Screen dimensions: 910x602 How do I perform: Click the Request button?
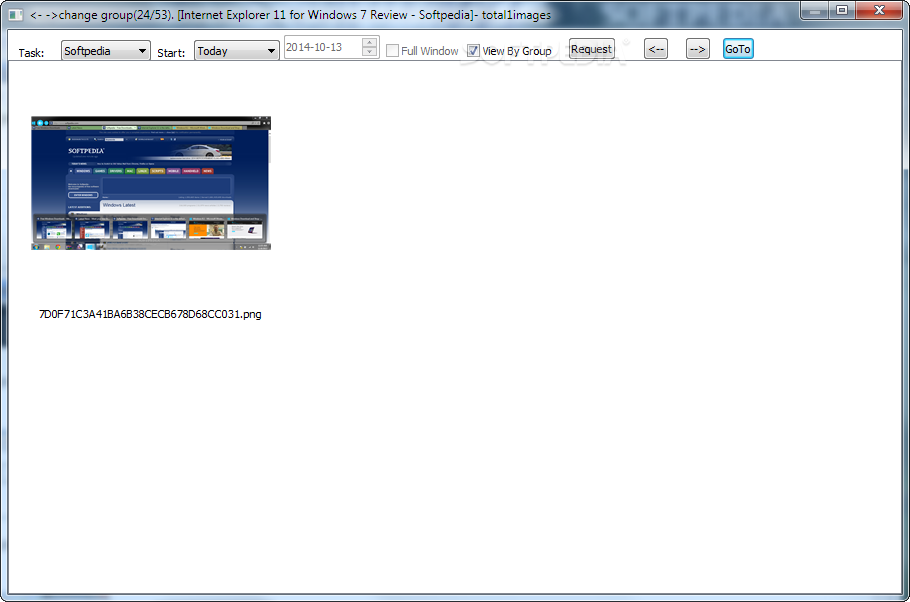[591, 49]
